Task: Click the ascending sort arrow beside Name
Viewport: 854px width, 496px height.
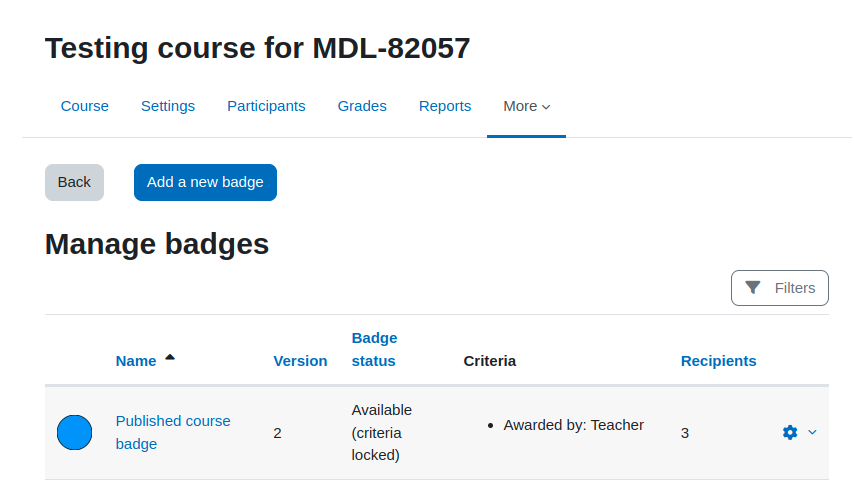Action: (x=170, y=357)
